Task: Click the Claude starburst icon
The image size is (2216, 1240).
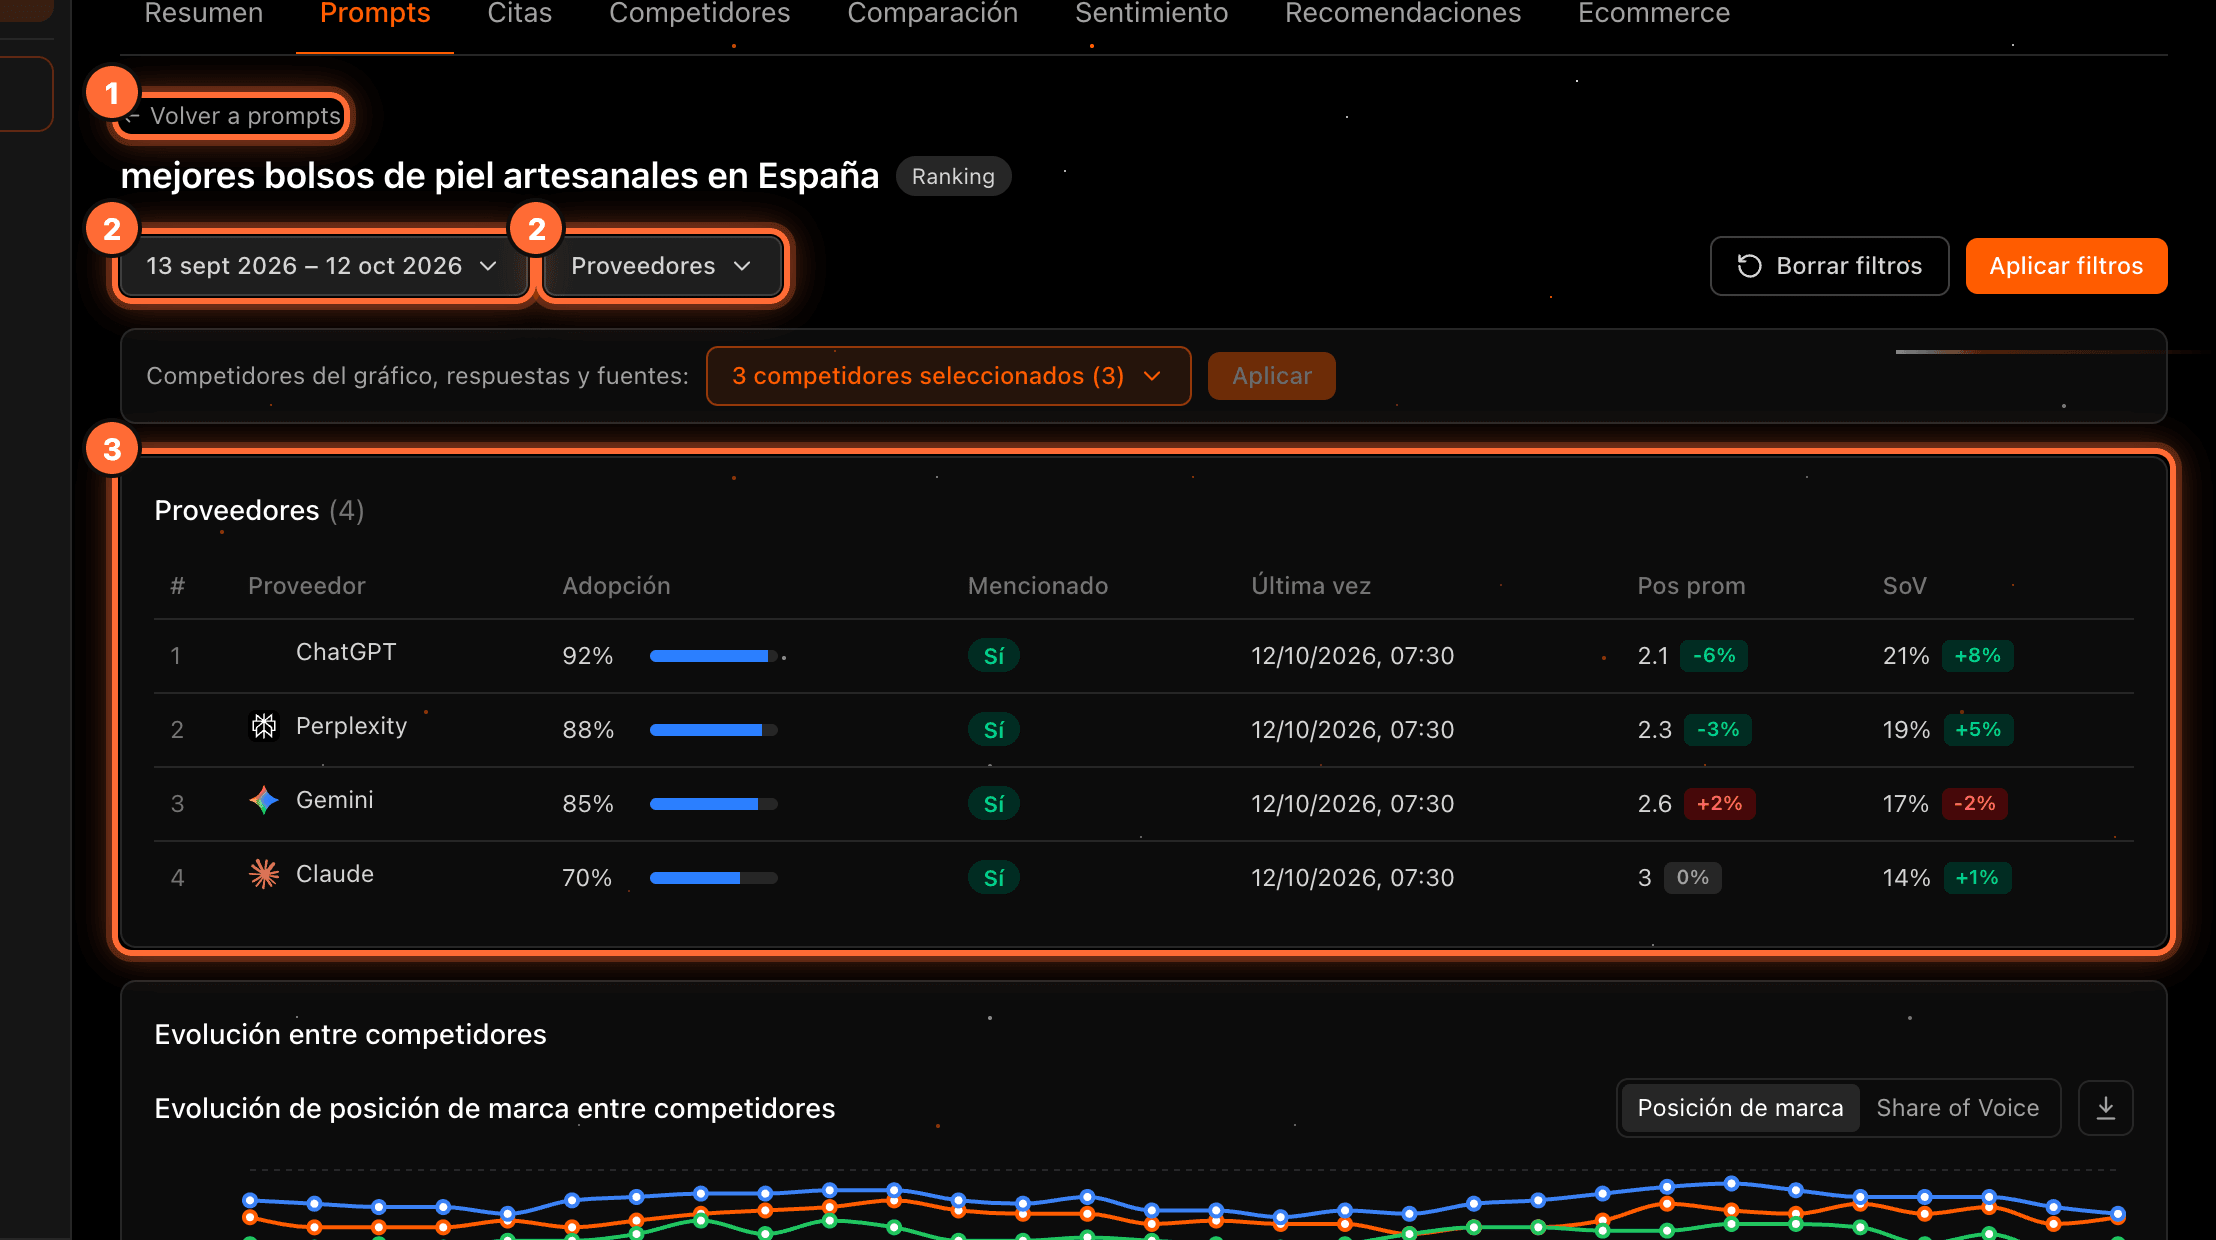Action: 264,874
